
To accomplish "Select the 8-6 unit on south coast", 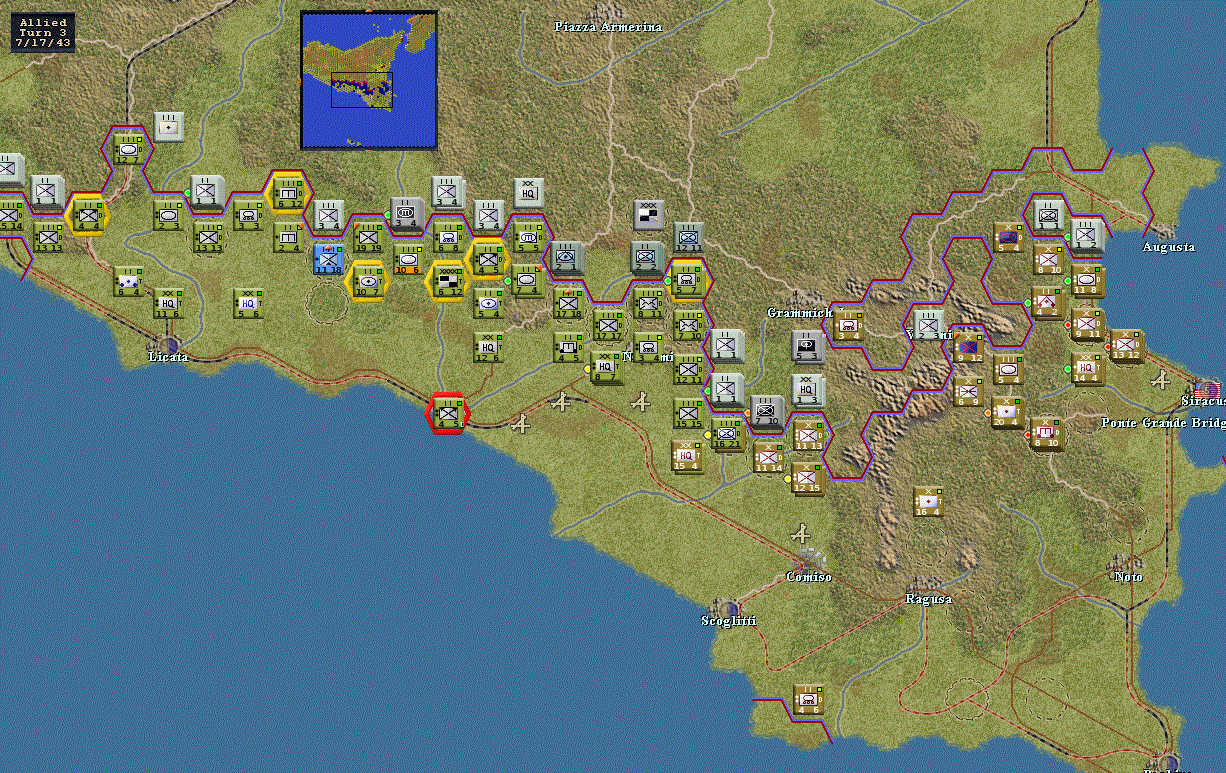I will click(808, 700).
